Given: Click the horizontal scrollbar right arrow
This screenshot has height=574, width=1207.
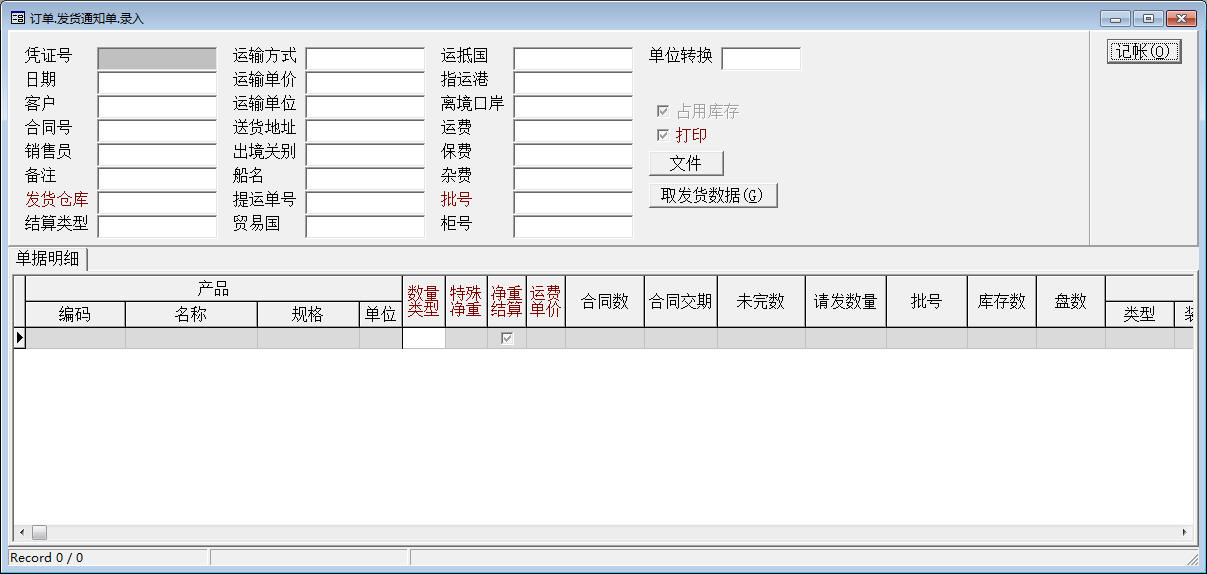Looking at the screenshot, I should (x=1185, y=533).
